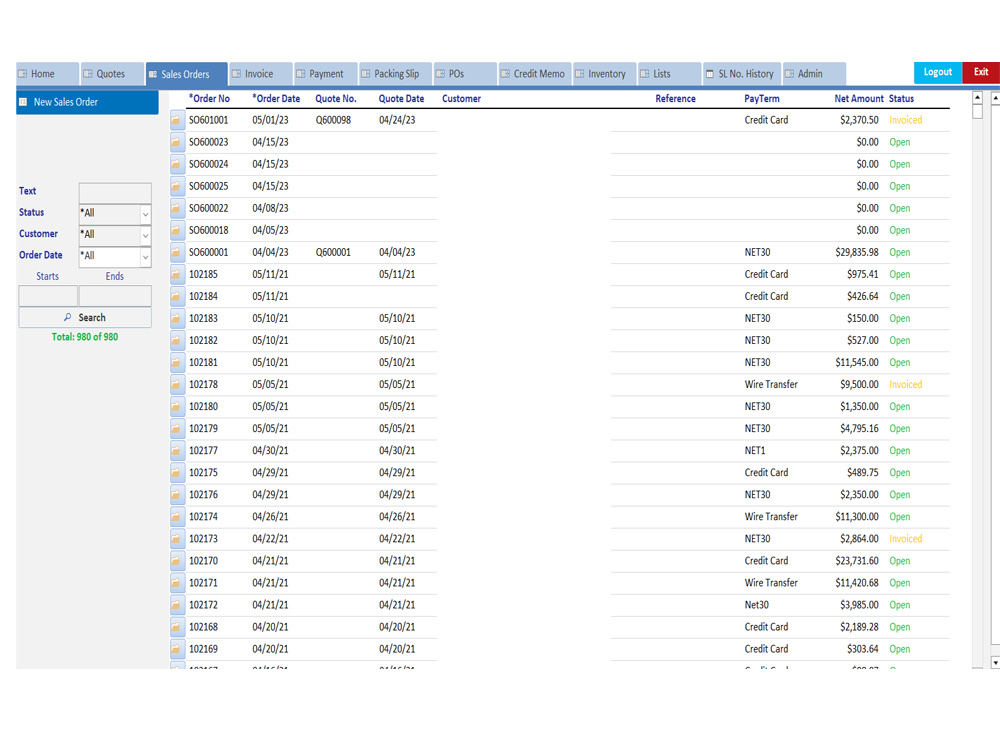The width and height of the screenshot is (1000, 750).
Task: Open folder icon for order 102177
Action: click(x=177, y=451)
